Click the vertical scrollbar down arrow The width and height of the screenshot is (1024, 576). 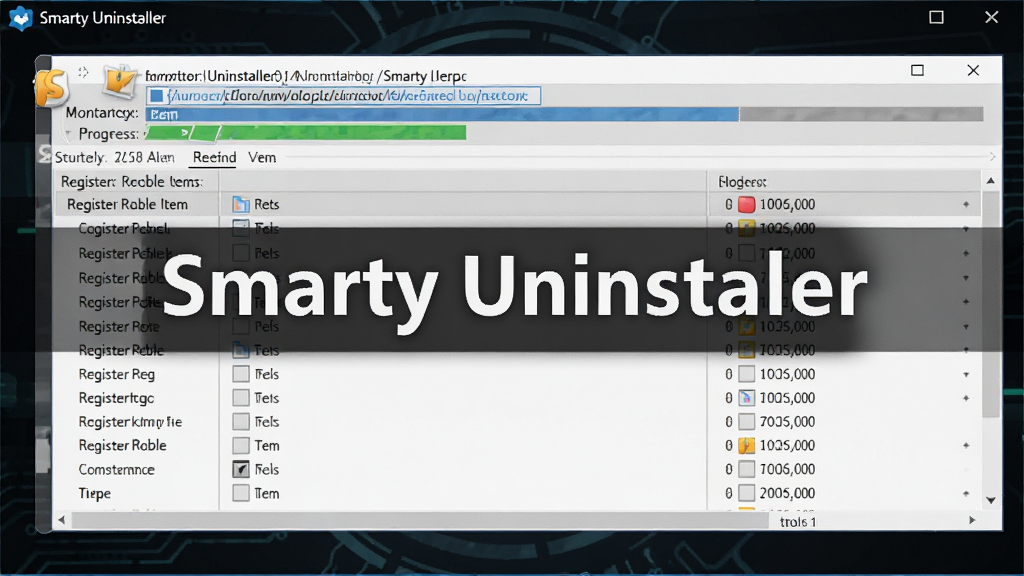pos(991,500)
